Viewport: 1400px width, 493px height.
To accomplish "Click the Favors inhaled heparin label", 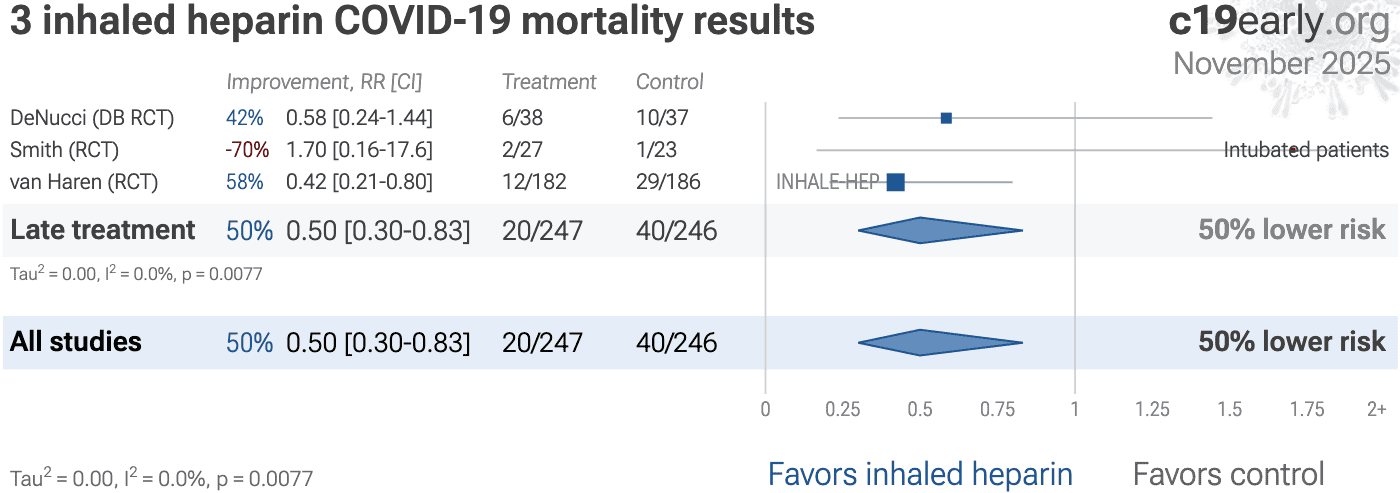I will (x=920, y=474).
